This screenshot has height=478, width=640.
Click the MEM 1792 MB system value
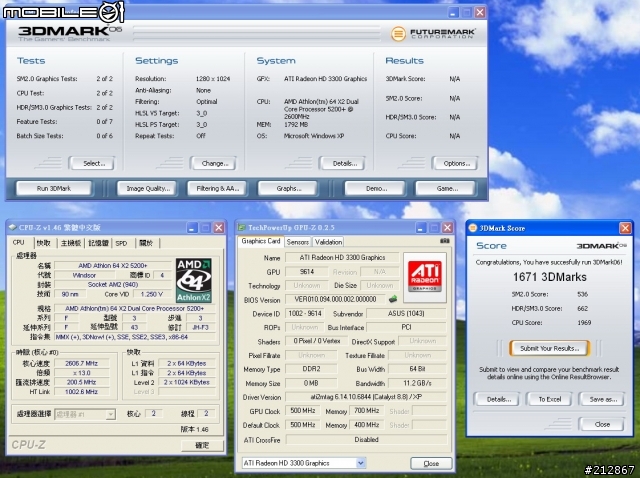pos(296,125)
